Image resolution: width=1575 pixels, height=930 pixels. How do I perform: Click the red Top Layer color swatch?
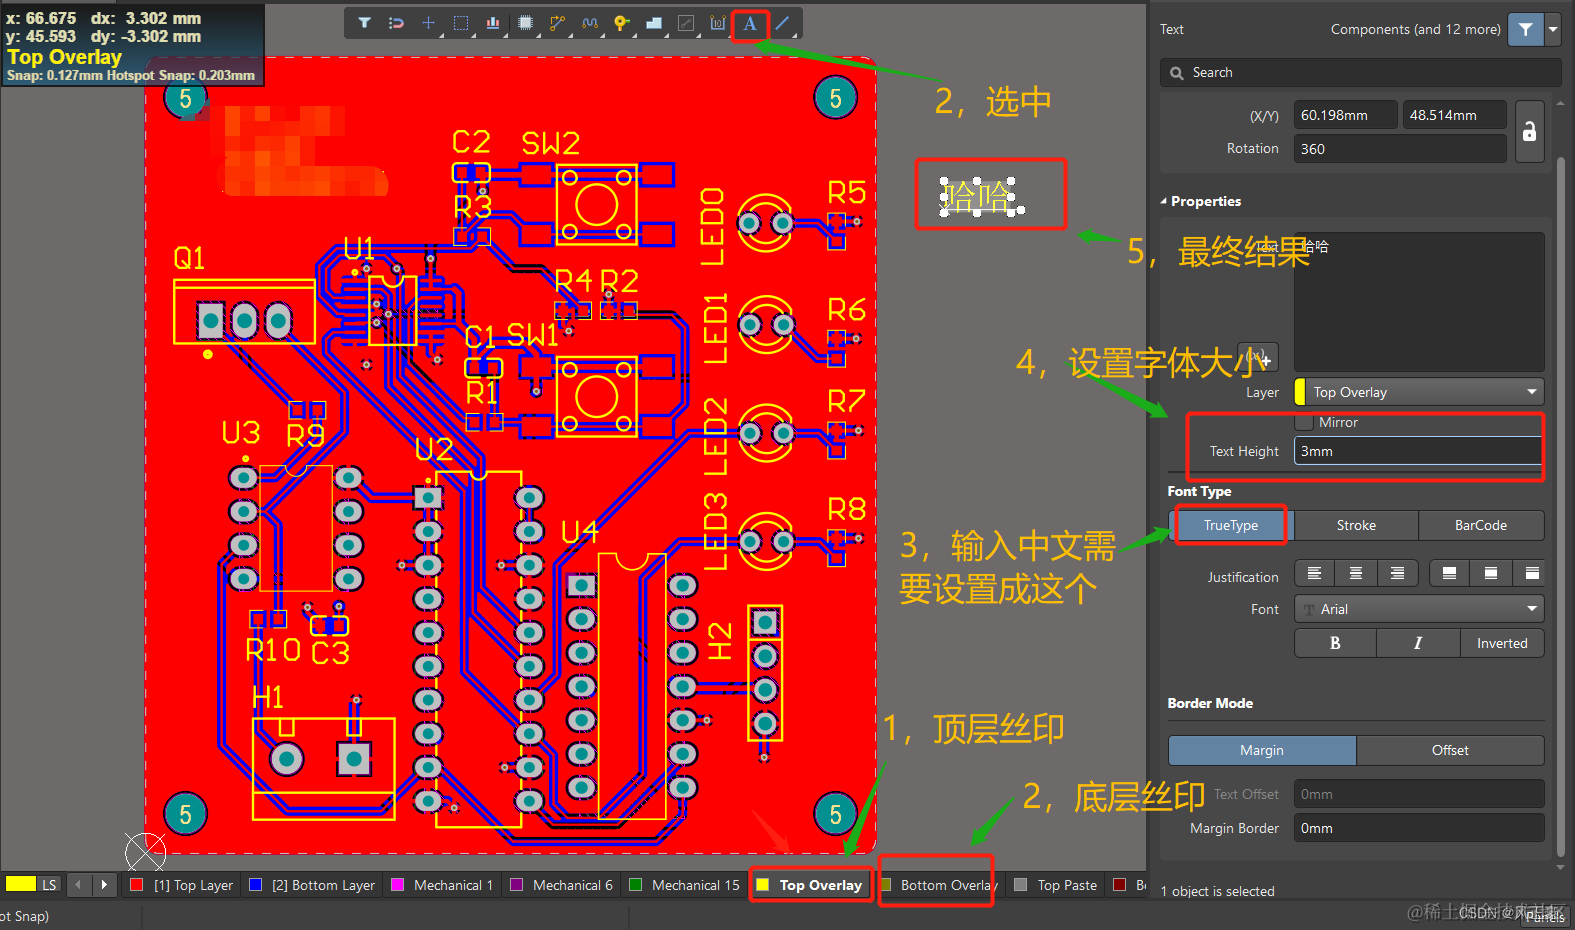pyautogui.click(x=137, y=885)
